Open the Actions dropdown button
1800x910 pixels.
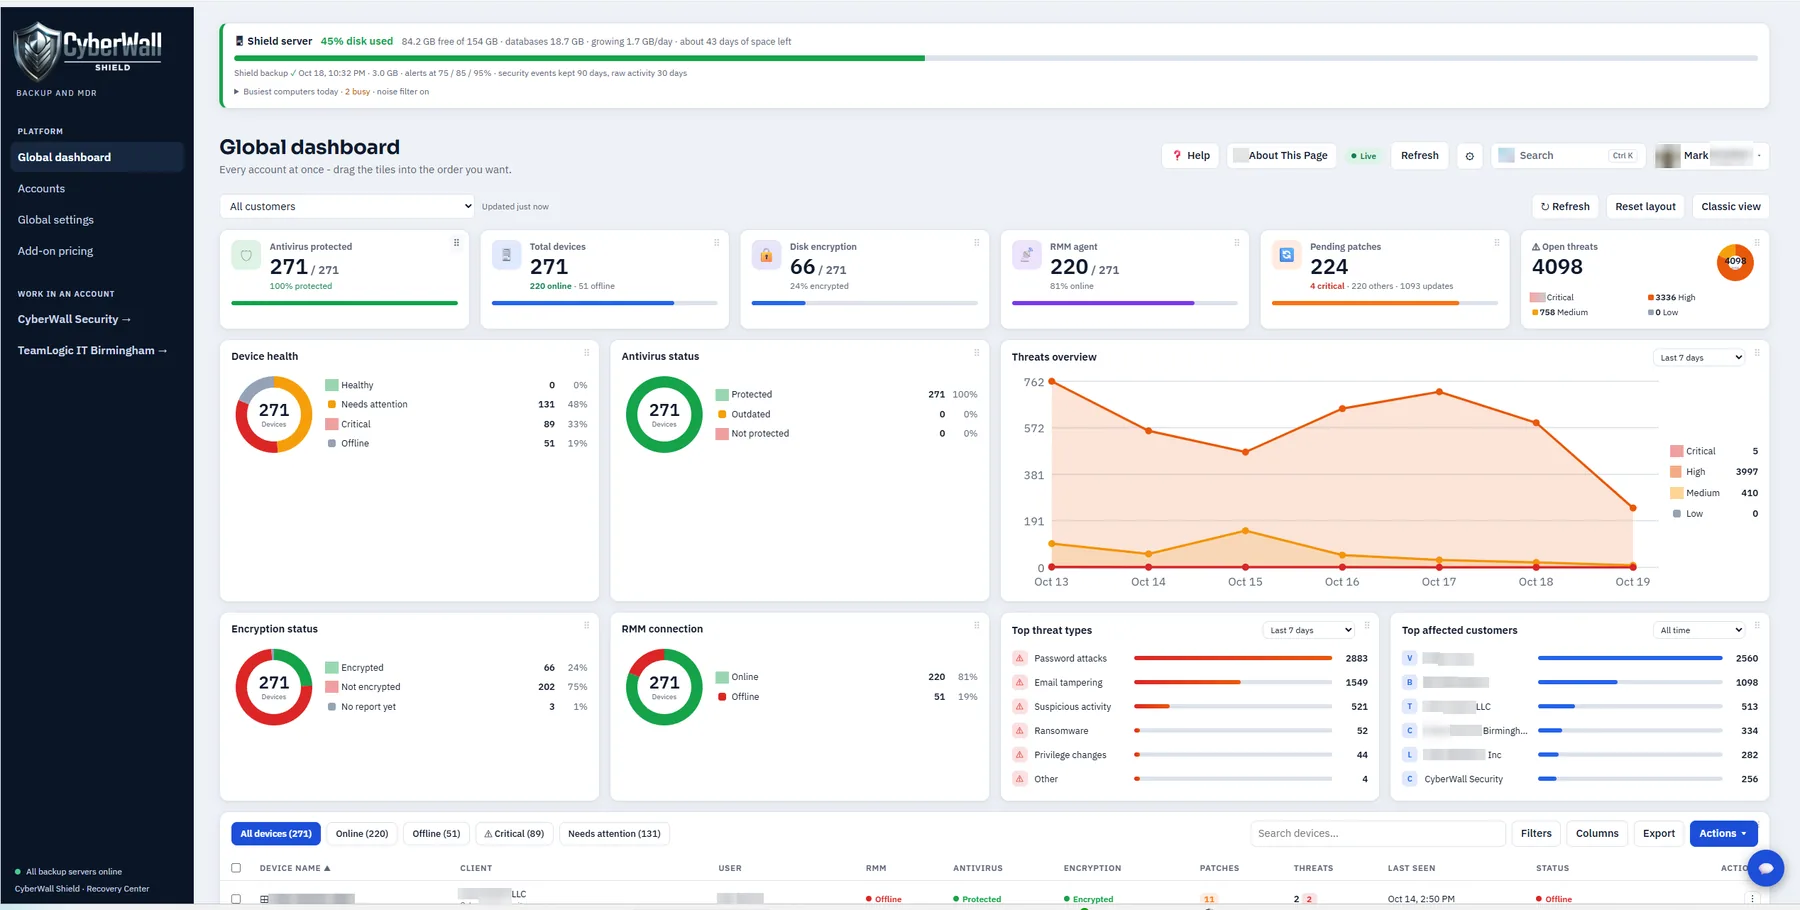click(x=1723, y=834)
